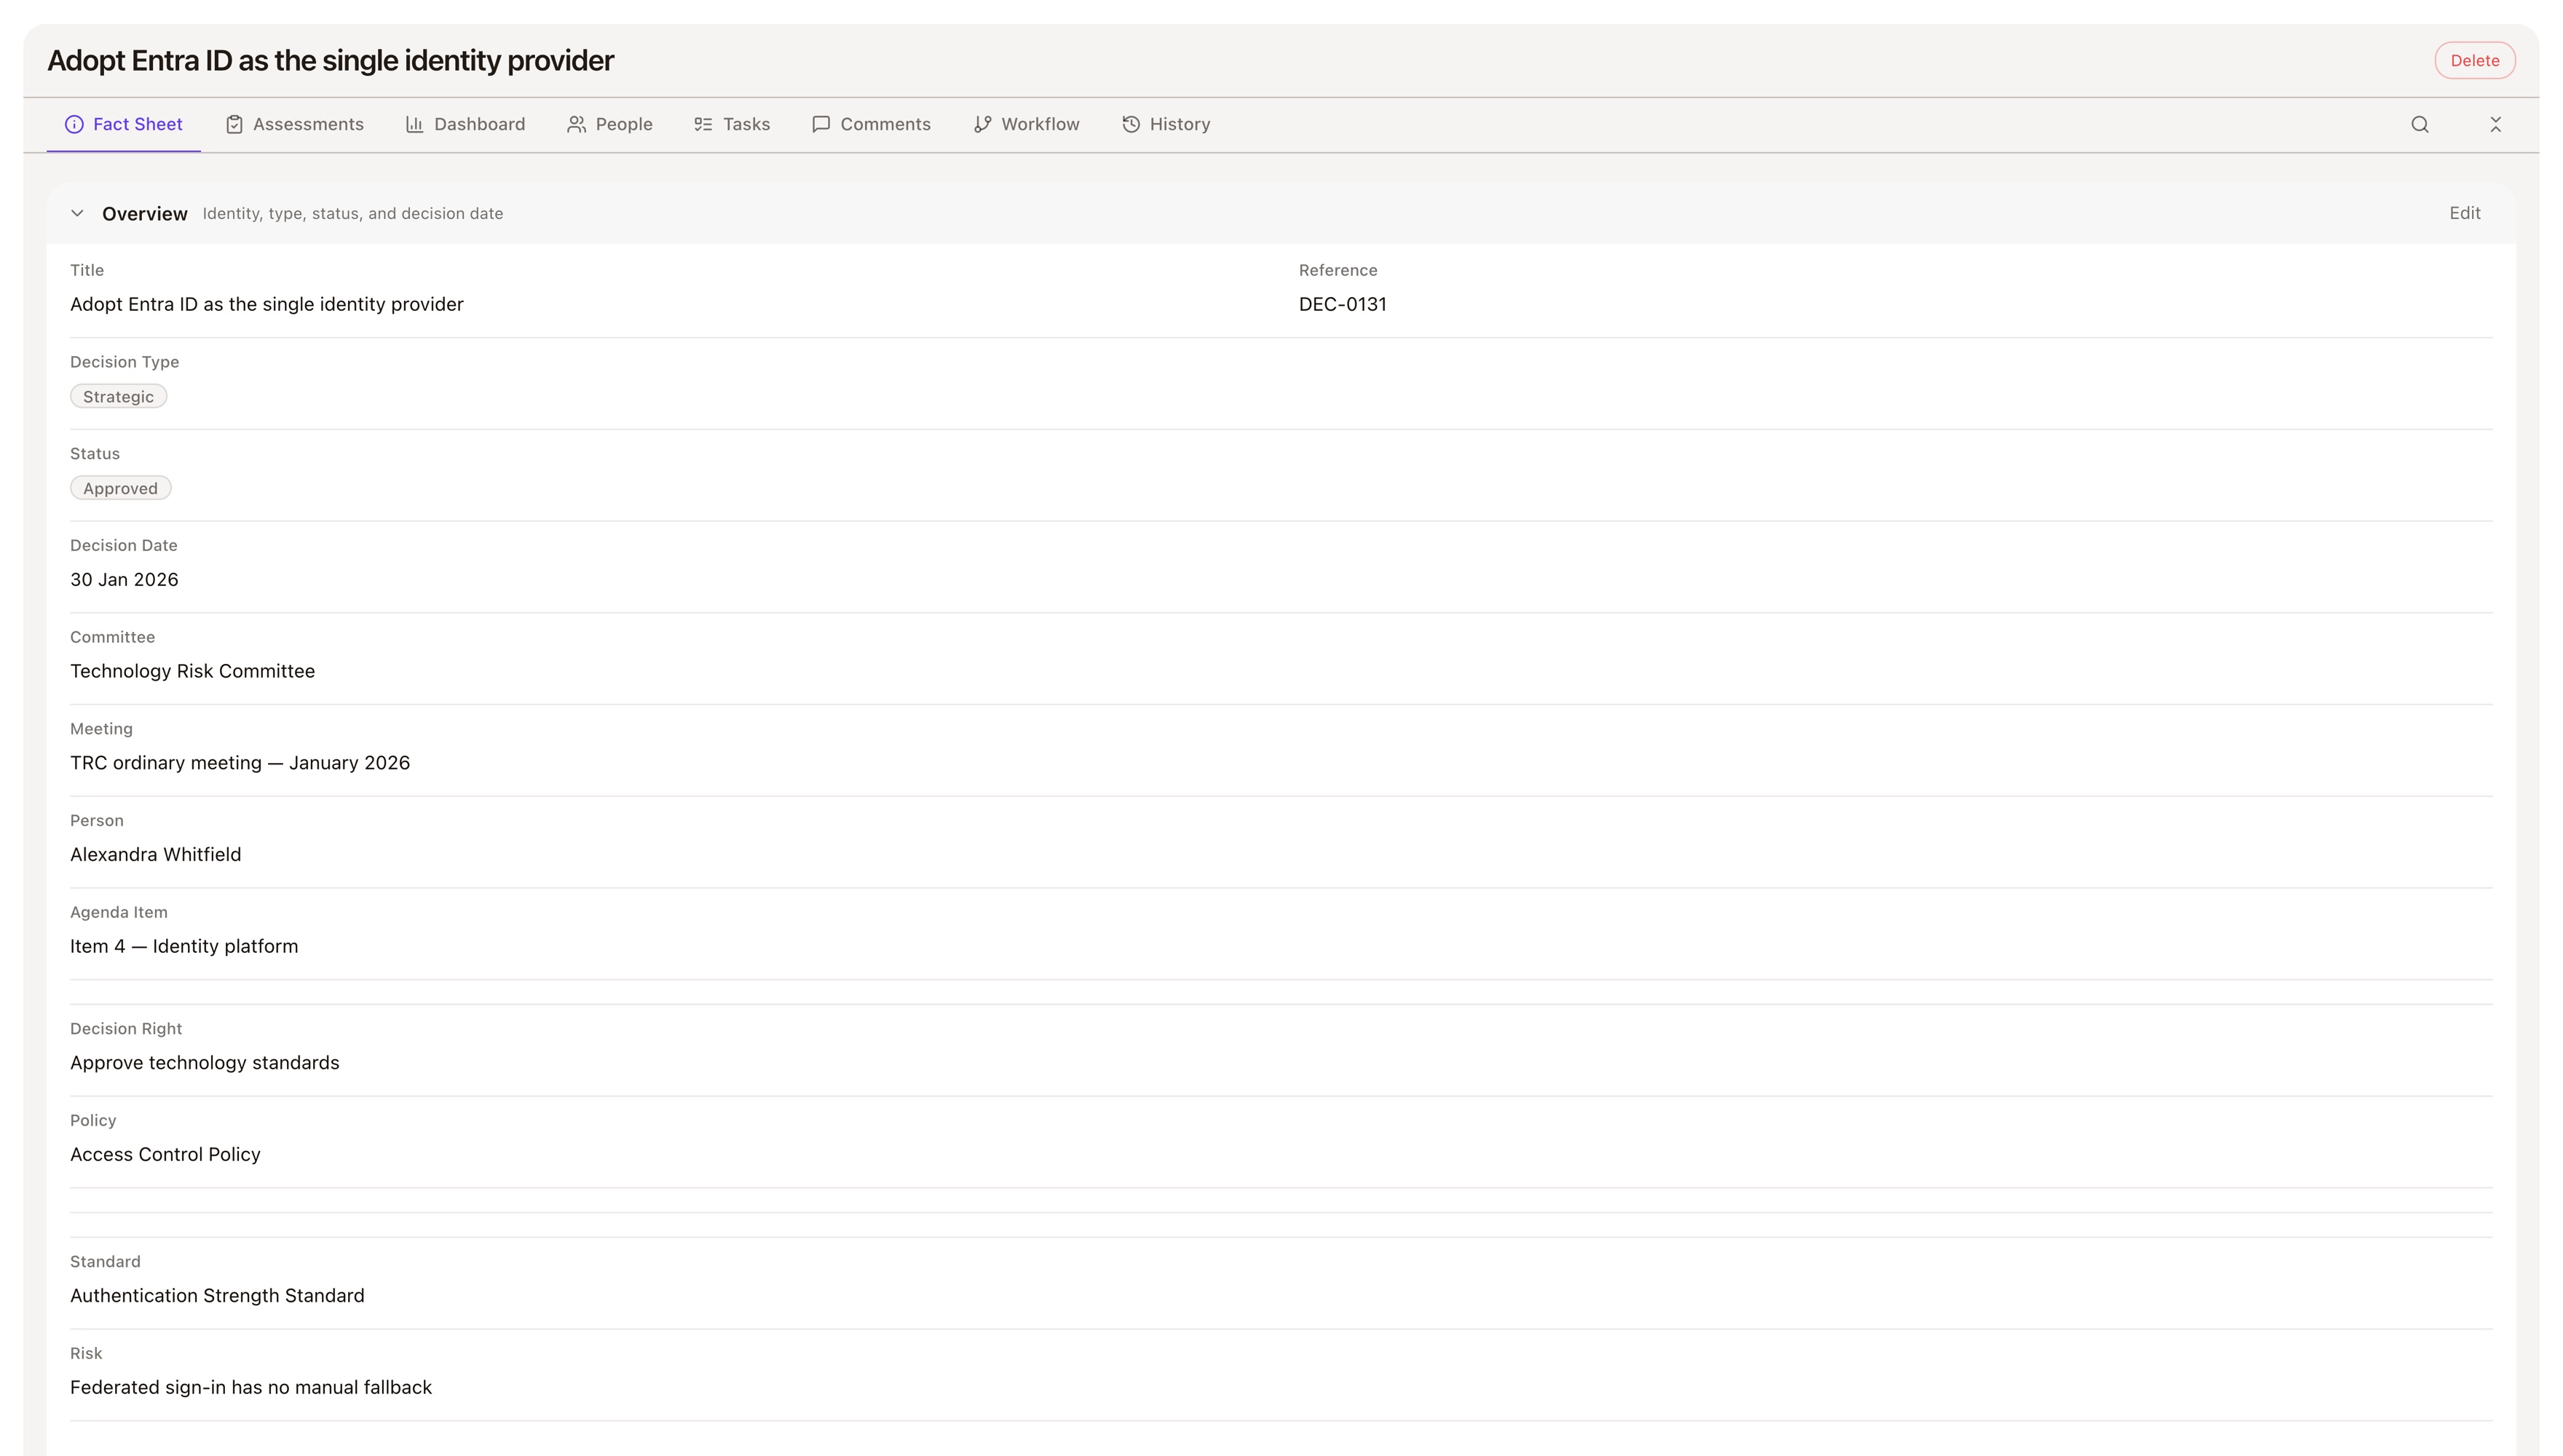Click the History clock icon
This screenshot has width=2563, height=1456.
(x=1131, y=124)
